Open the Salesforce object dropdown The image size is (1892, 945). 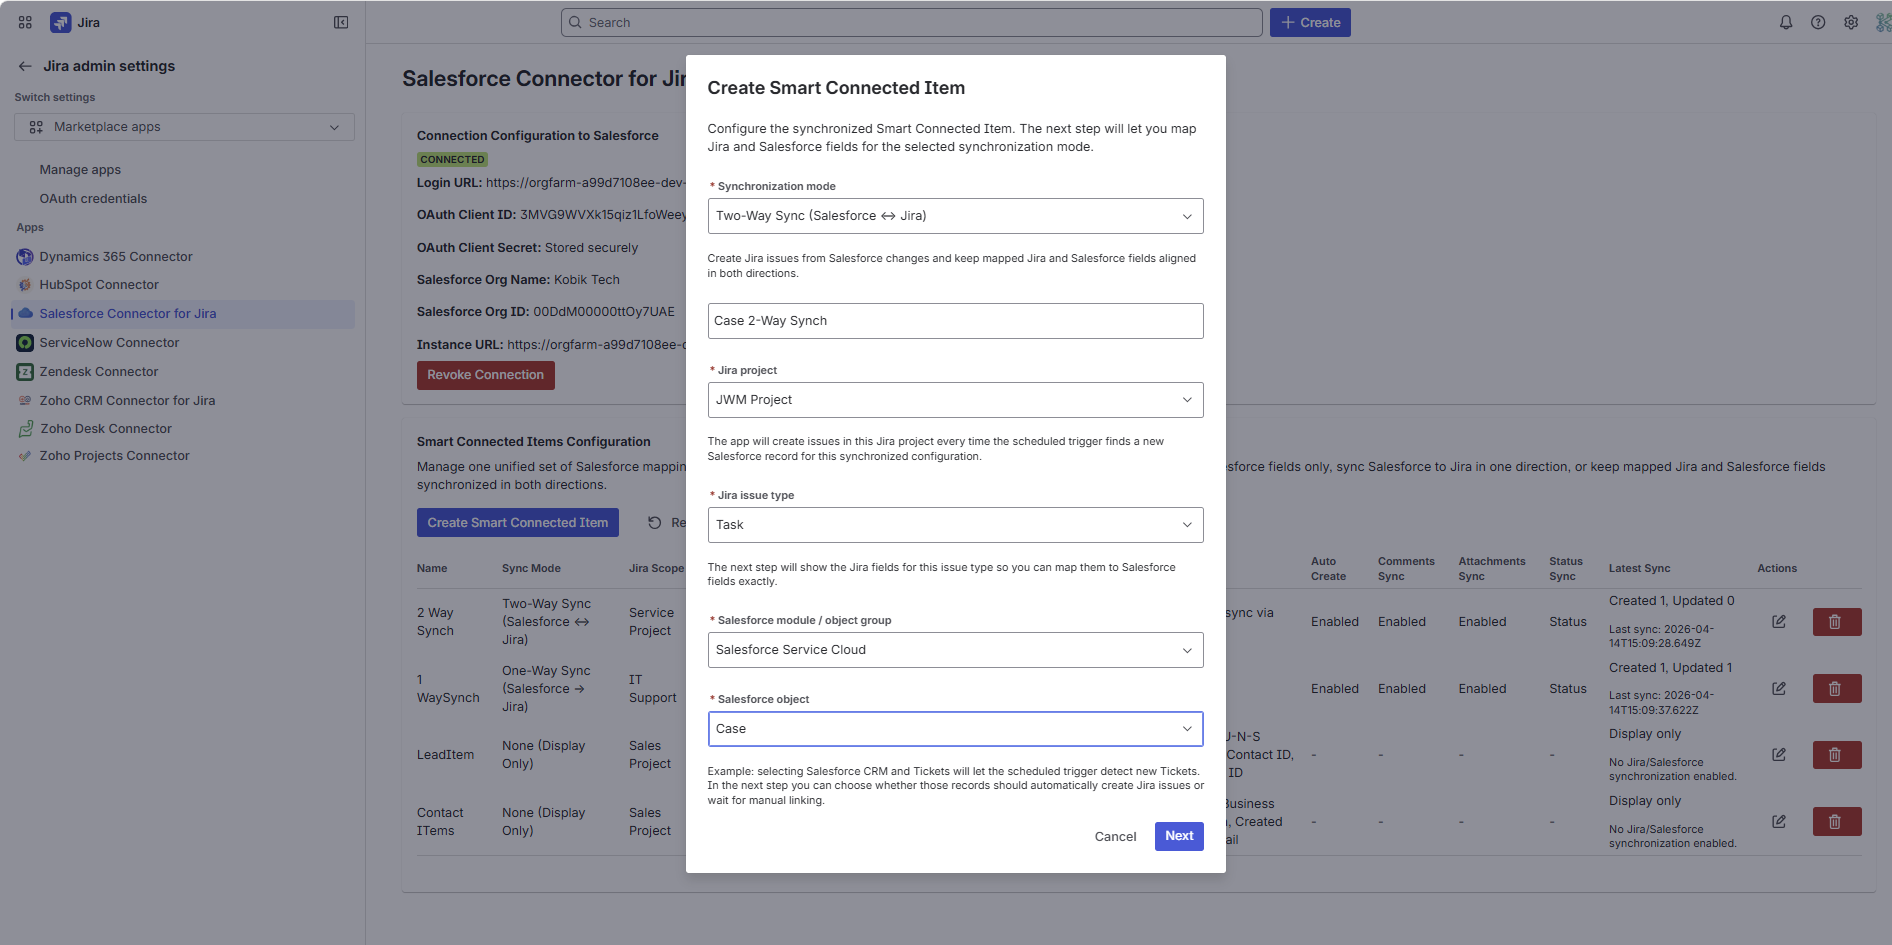tap(955, 729)
